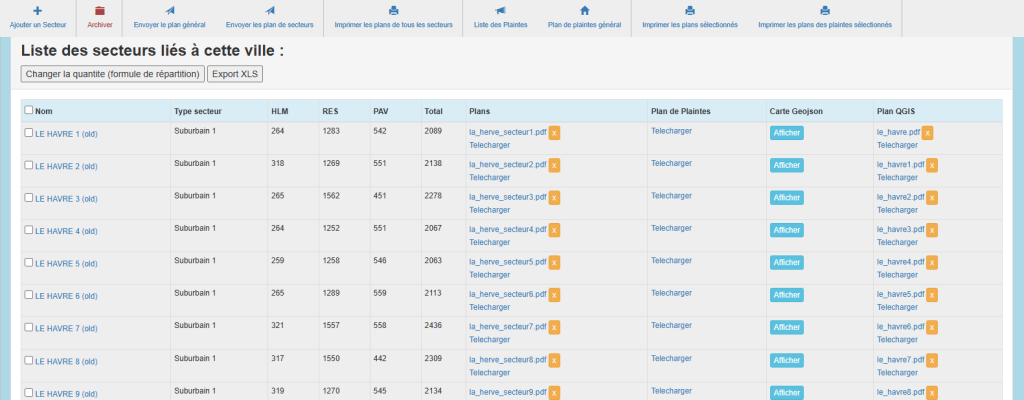
Task: Open Liste des Plaintes
Action: coord(500,18)
